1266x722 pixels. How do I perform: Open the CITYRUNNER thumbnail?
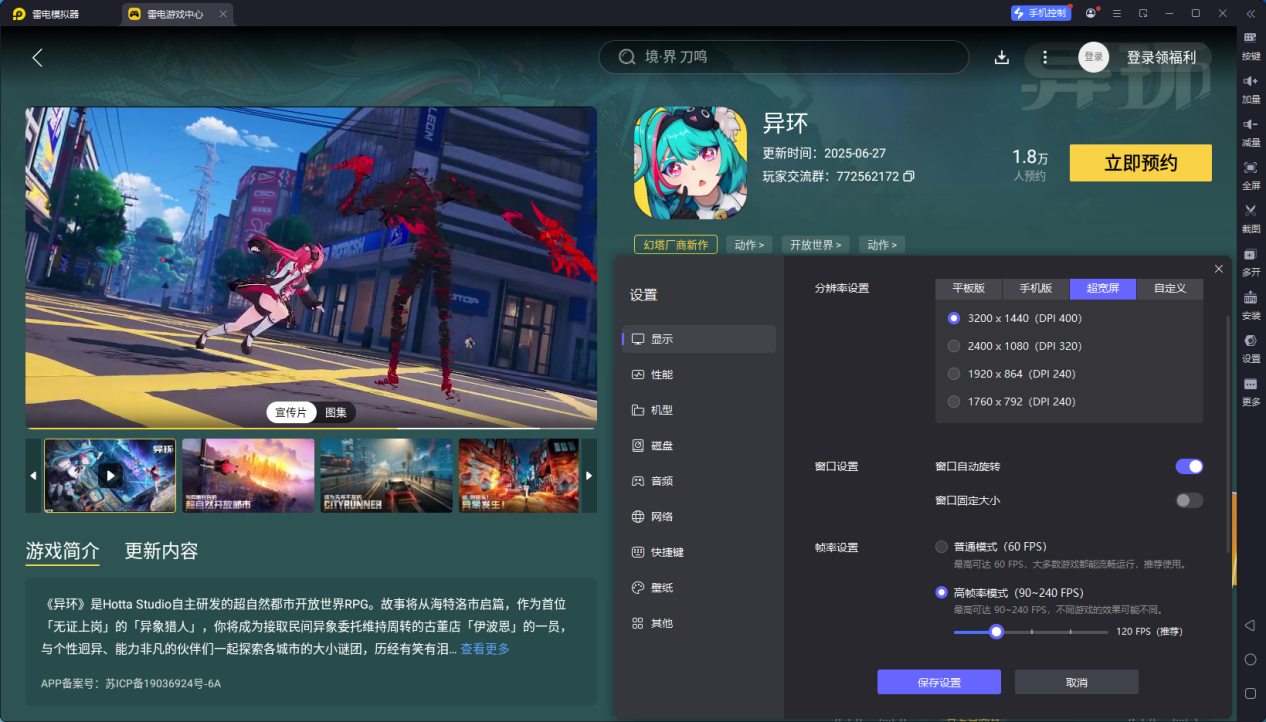pyautogui.click(x=386, y=475)
